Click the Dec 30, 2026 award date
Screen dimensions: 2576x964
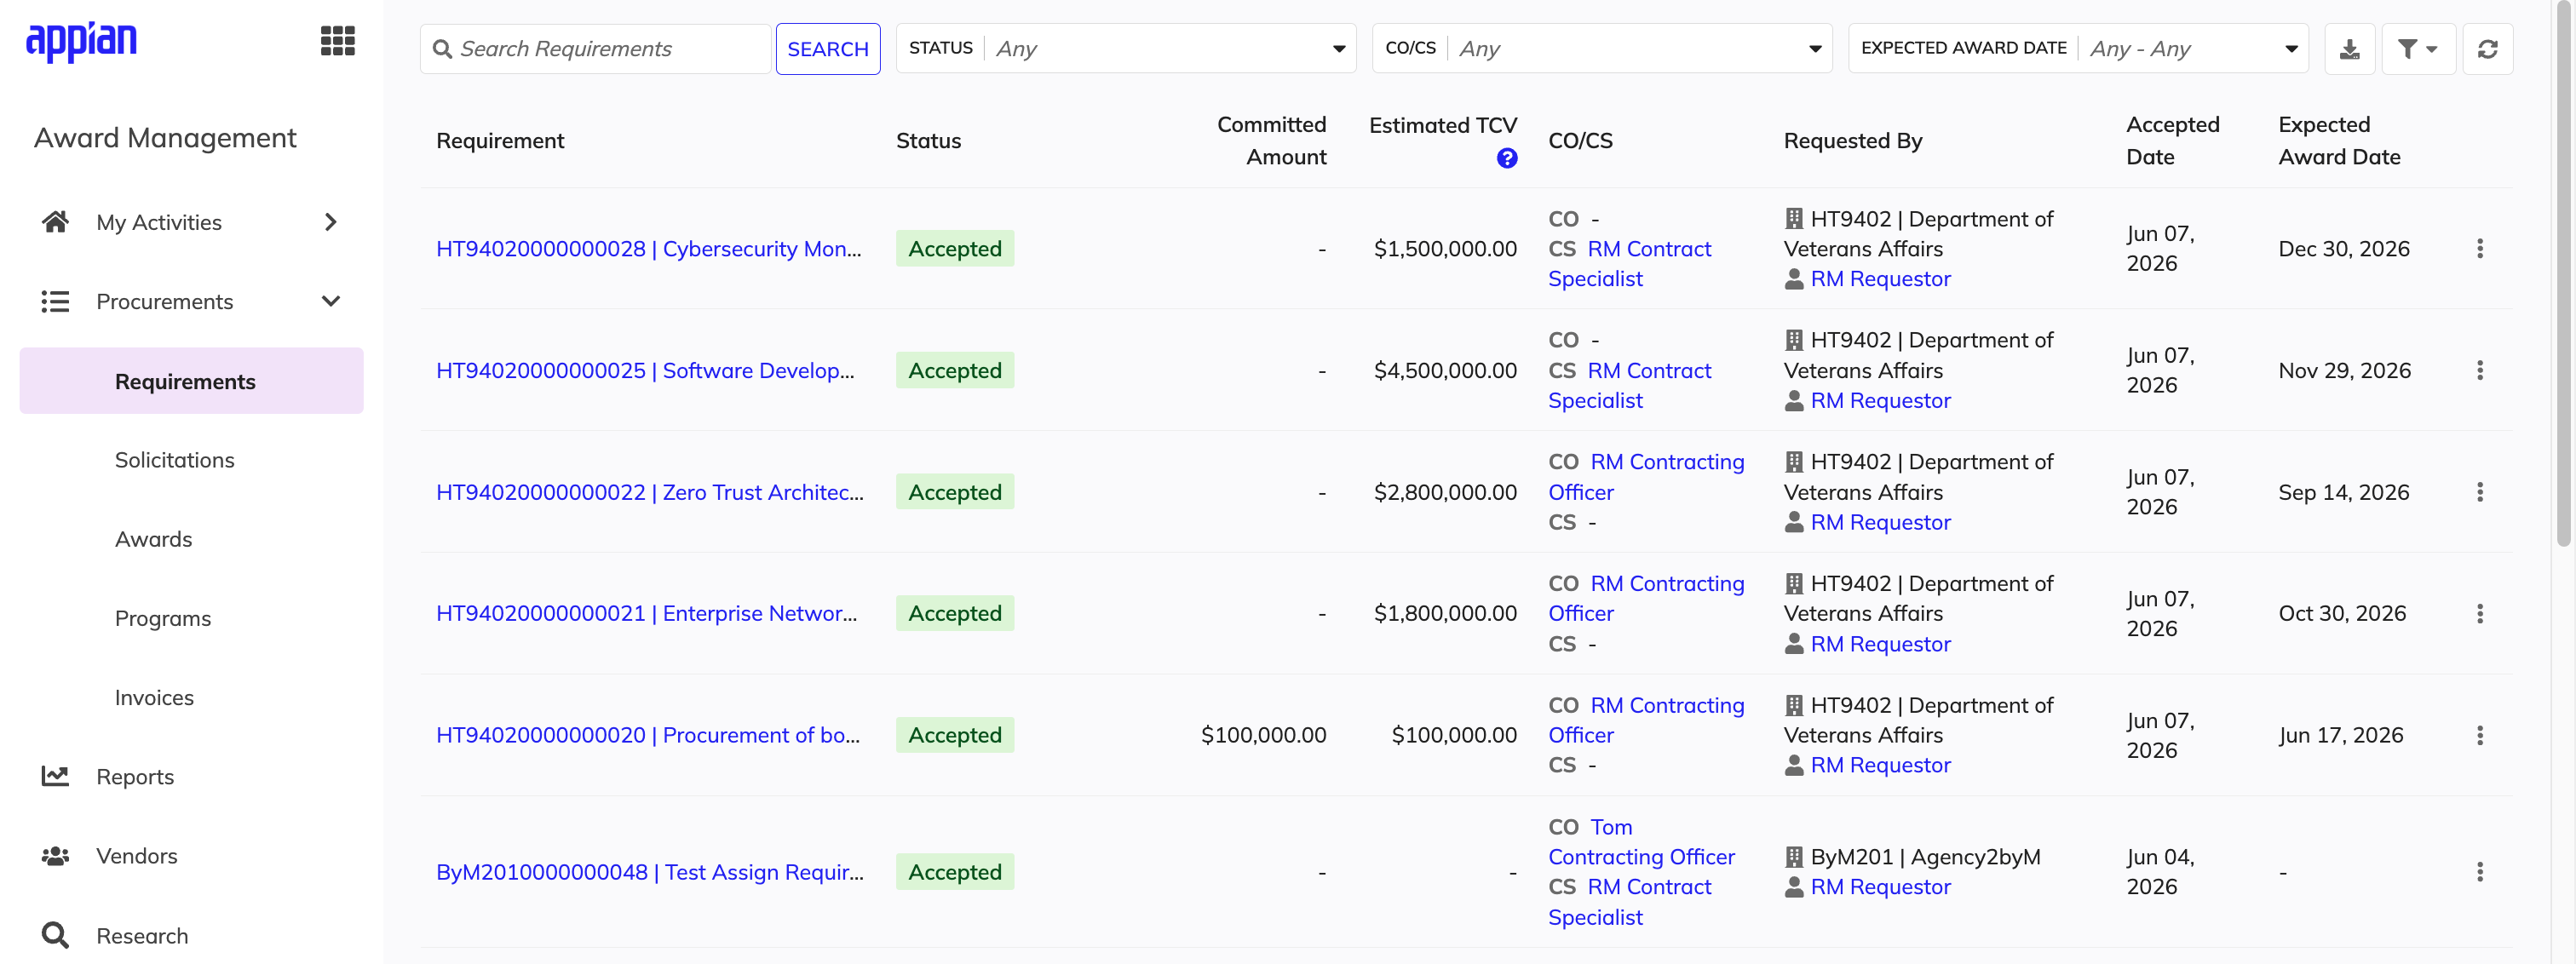pyautogui.click(x=2344, y=249)
